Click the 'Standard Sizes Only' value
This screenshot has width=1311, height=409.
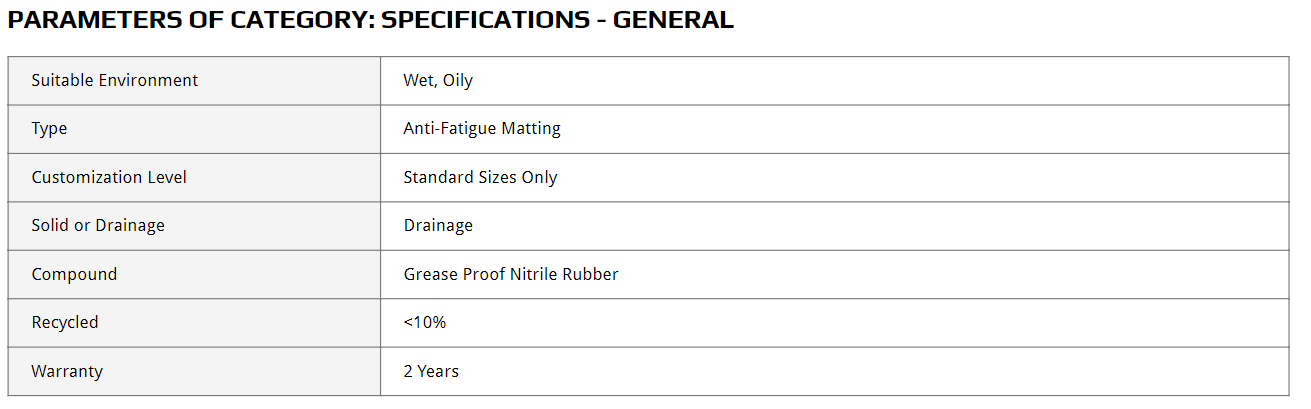pos(480,178)
